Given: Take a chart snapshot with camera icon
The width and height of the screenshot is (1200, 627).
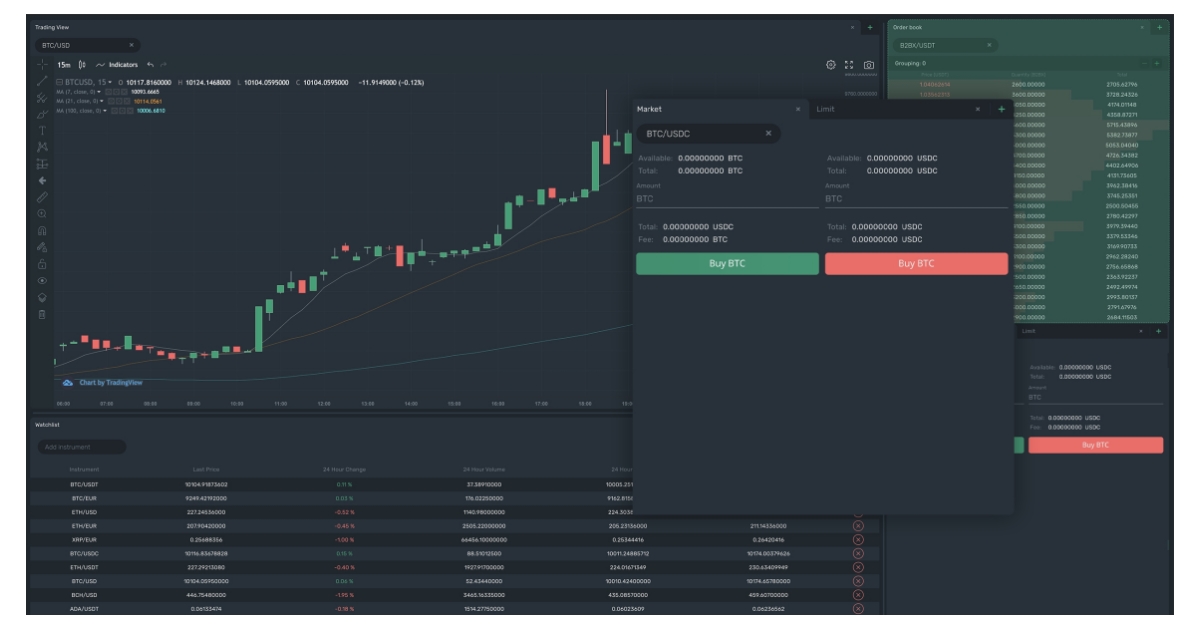Looking at the screenshot, I should pos(869,65).
